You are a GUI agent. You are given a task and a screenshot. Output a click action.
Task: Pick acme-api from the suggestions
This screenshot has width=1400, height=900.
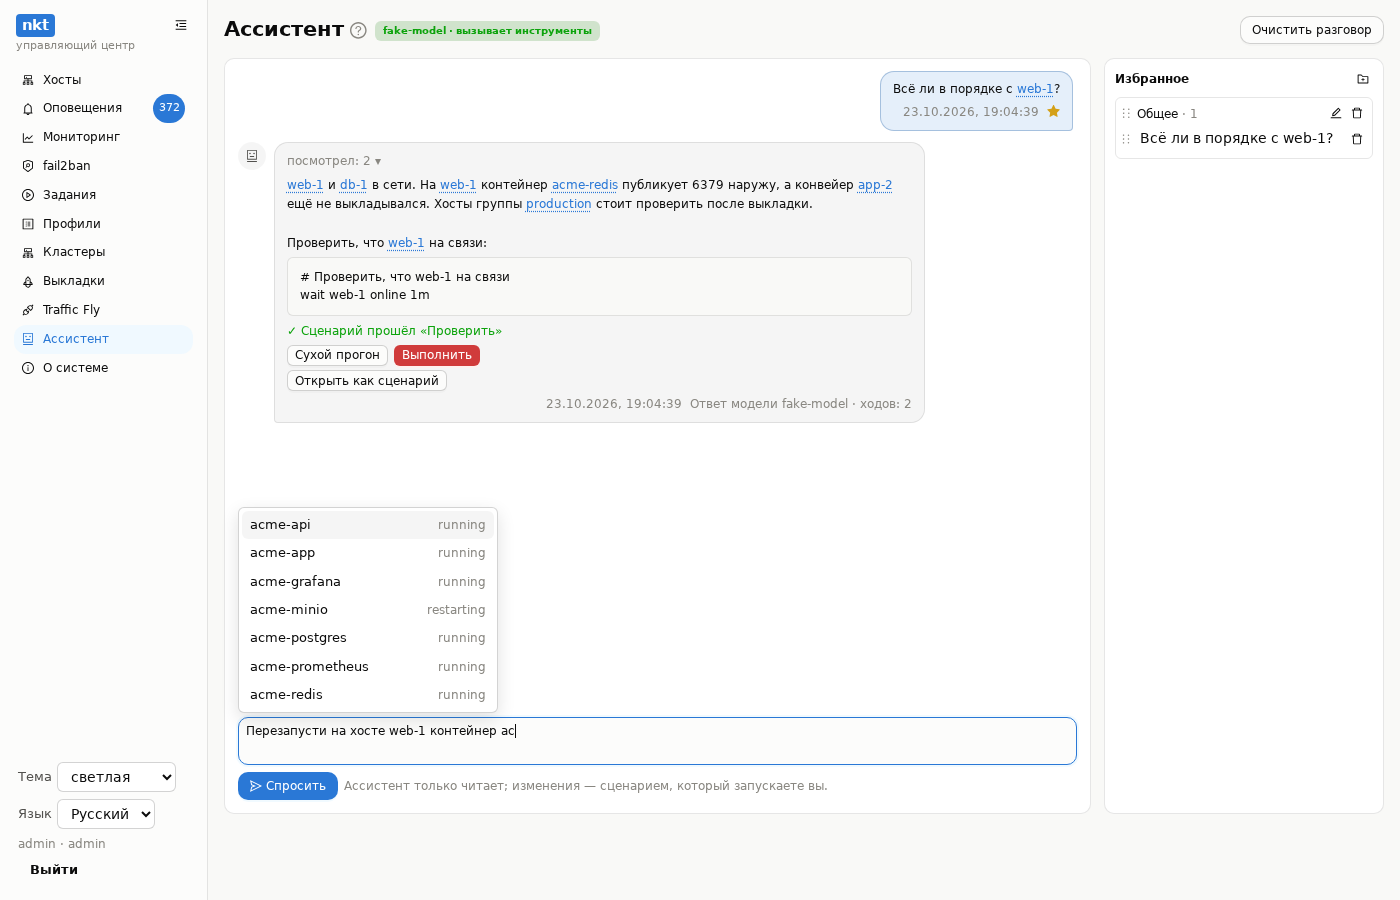tap(368, 525)
